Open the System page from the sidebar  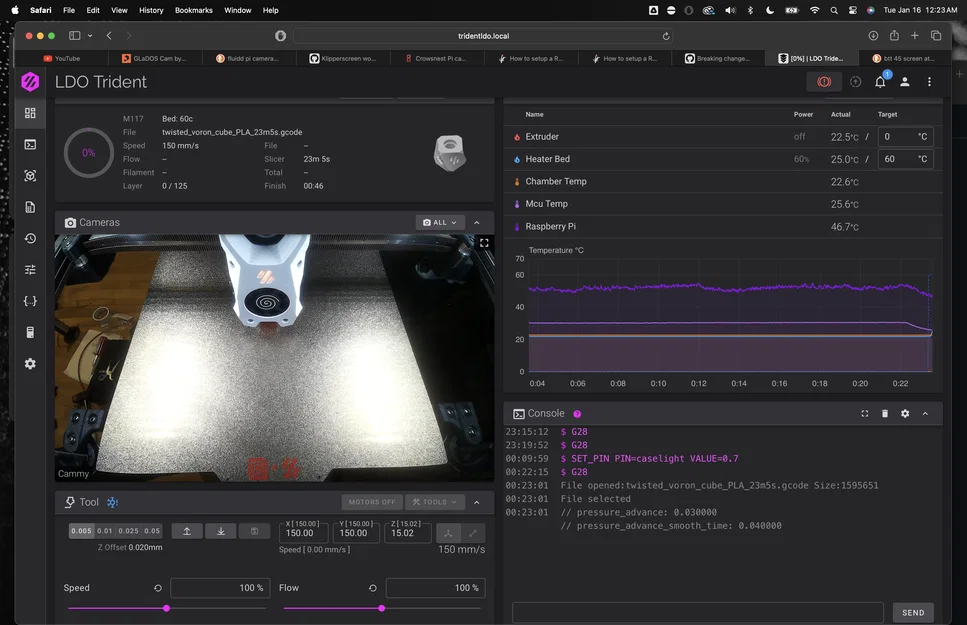click(x=30, y=333)
